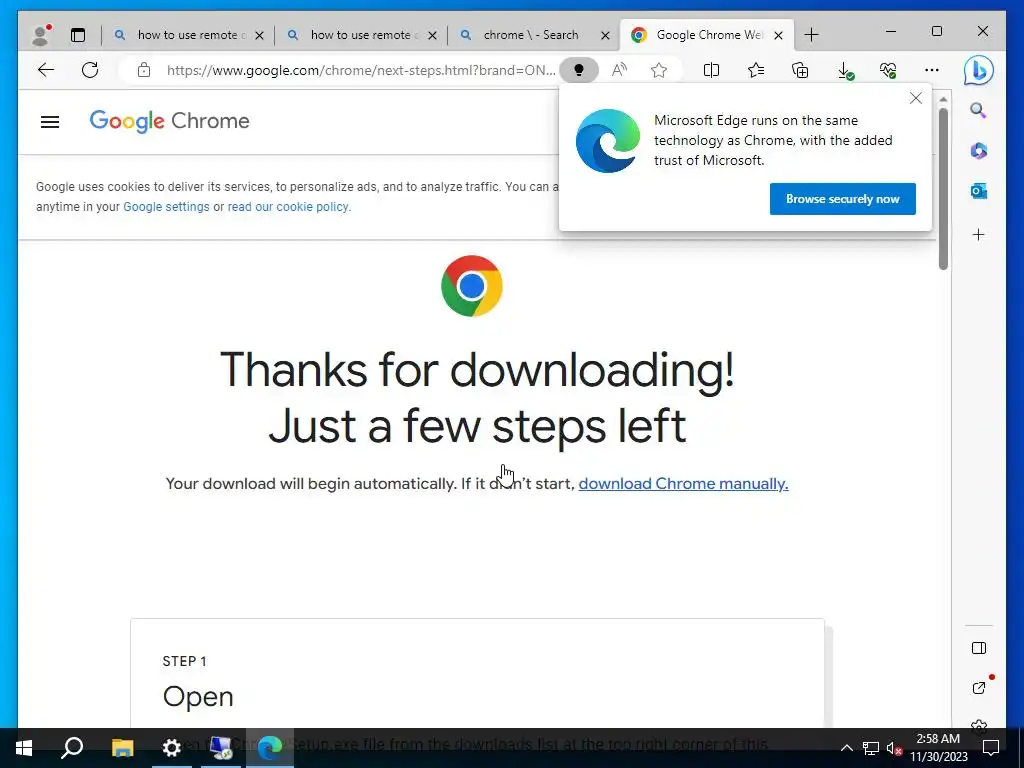Viewport: 1024px width, 768px height.
Task: Open Browser essentials heart icon
Action: point(888,70)
